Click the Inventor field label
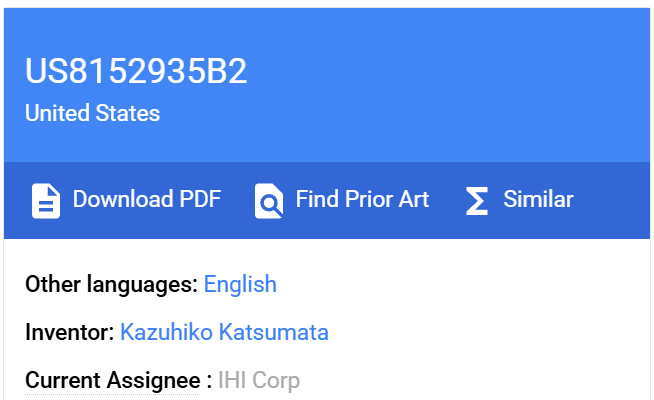This screenshot has height=400, width=654. click(x=69, y=332)
